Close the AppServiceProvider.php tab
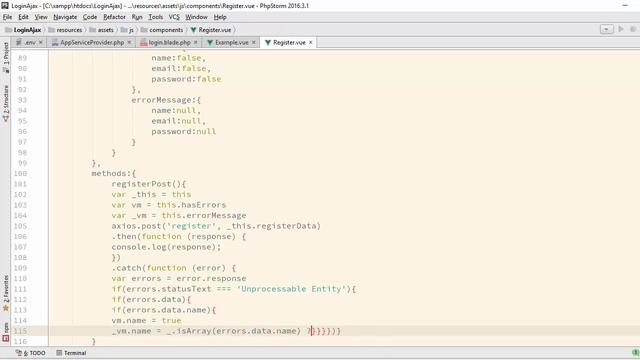Screen dimensions: 640x360 129,42
